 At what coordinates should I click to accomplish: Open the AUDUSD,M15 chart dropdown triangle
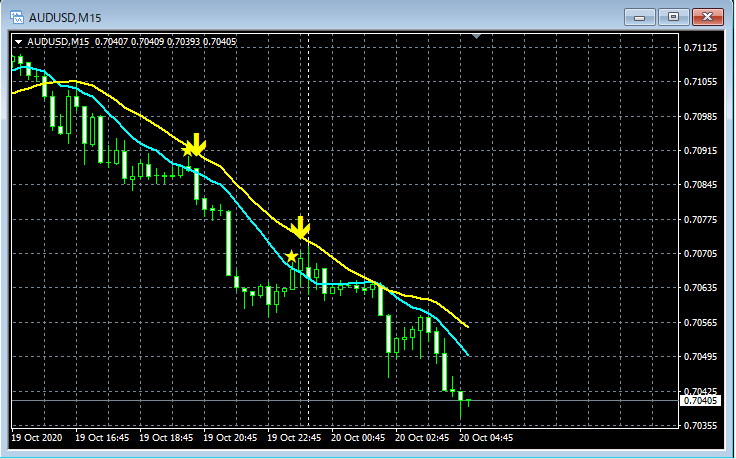(x=19, y=42)
